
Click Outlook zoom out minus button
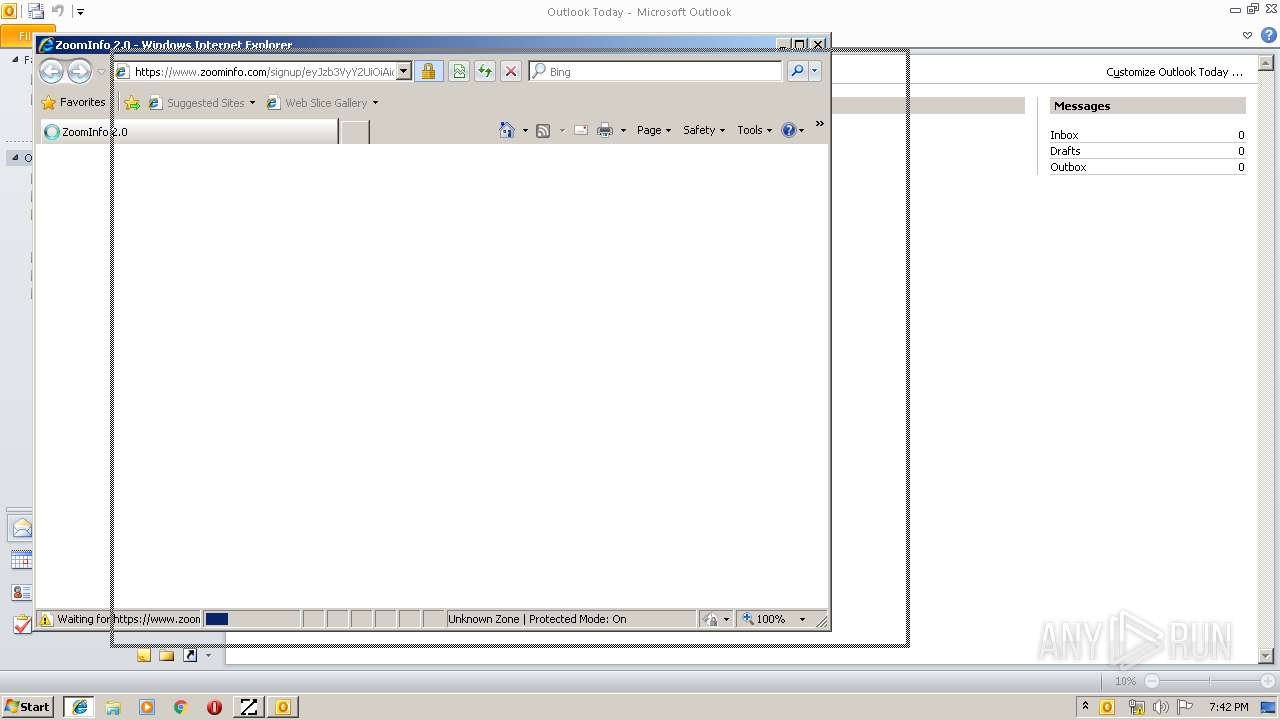tap(1151, 681)
